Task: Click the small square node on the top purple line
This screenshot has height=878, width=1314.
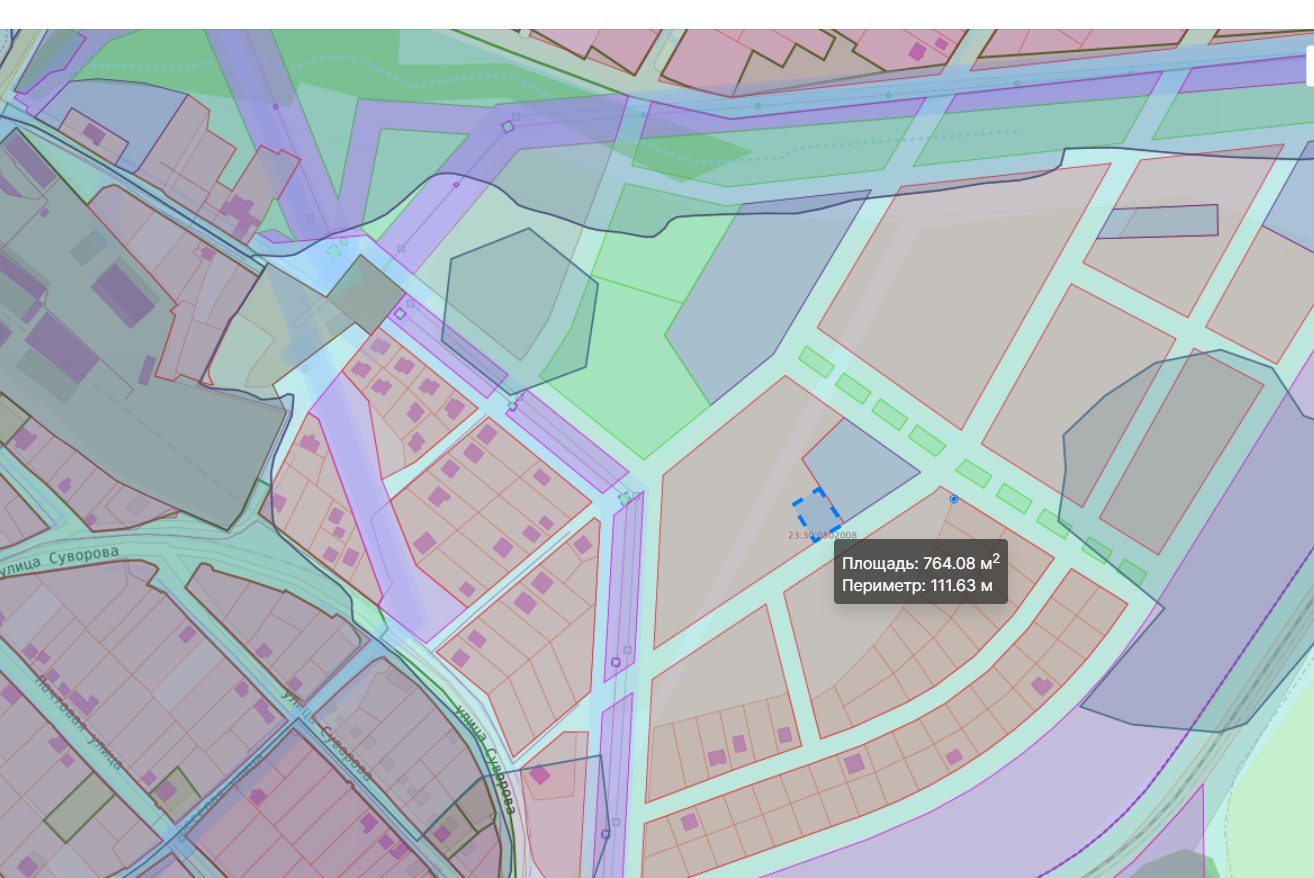Action: click(508, 126)
